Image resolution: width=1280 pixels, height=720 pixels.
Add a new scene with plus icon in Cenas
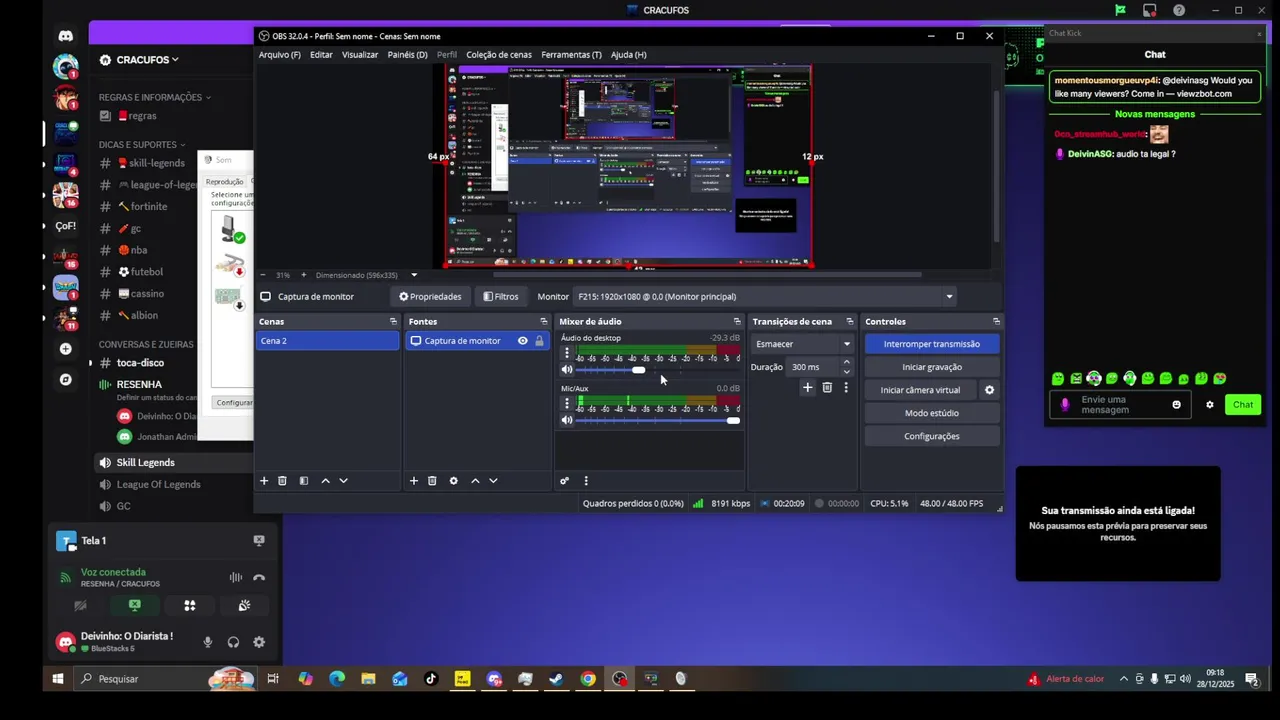(x=264, y=481)
